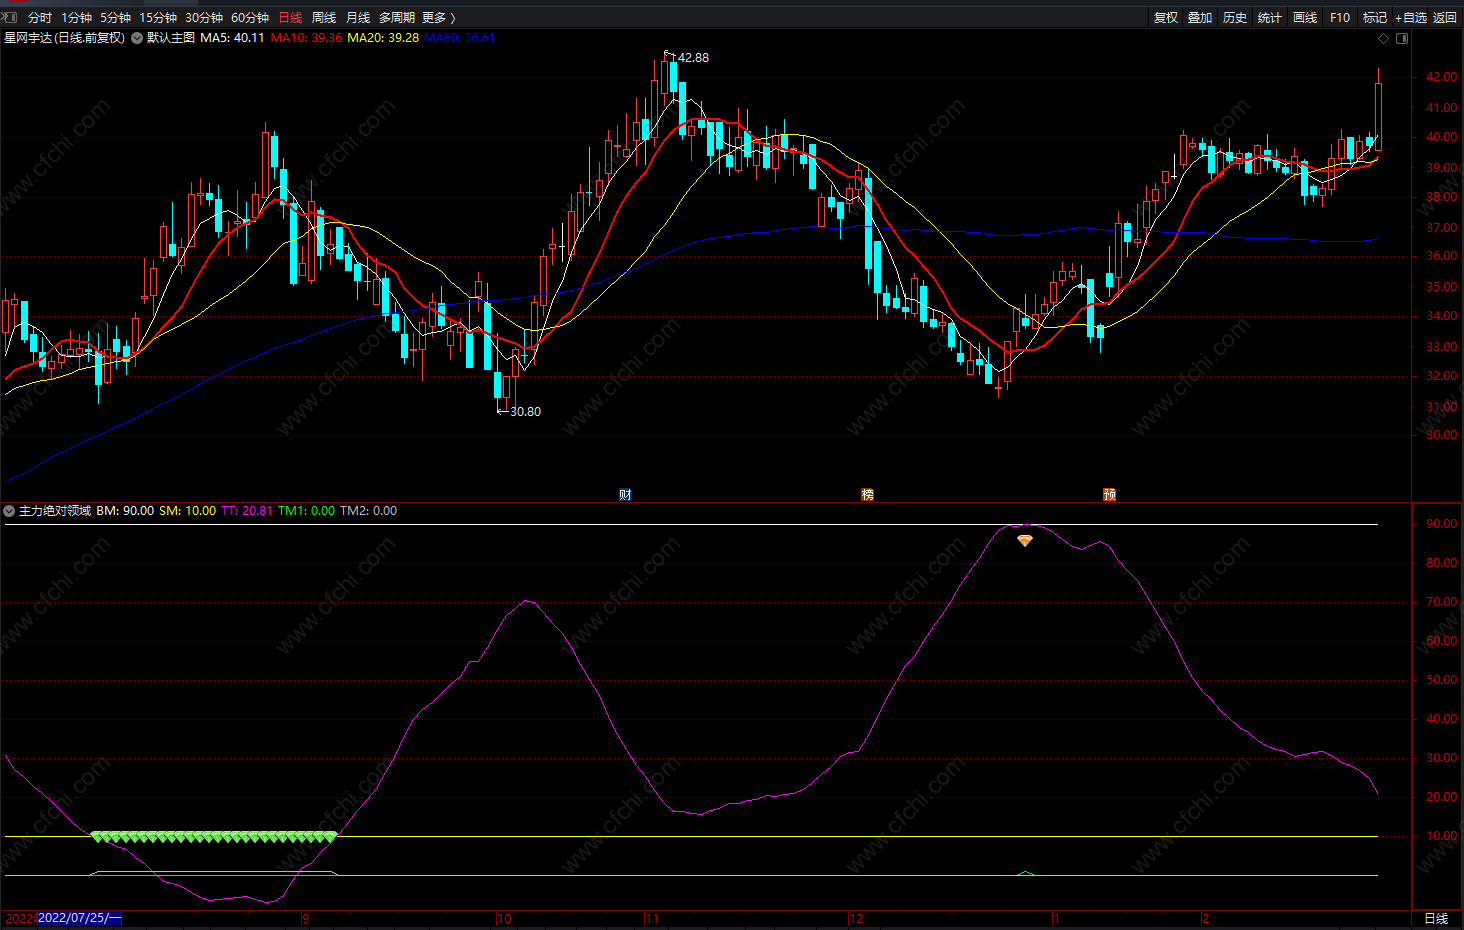Screen dimensions: 1464x930
Task: Select the 60分钟 period tab
Action: click(250, 18)
